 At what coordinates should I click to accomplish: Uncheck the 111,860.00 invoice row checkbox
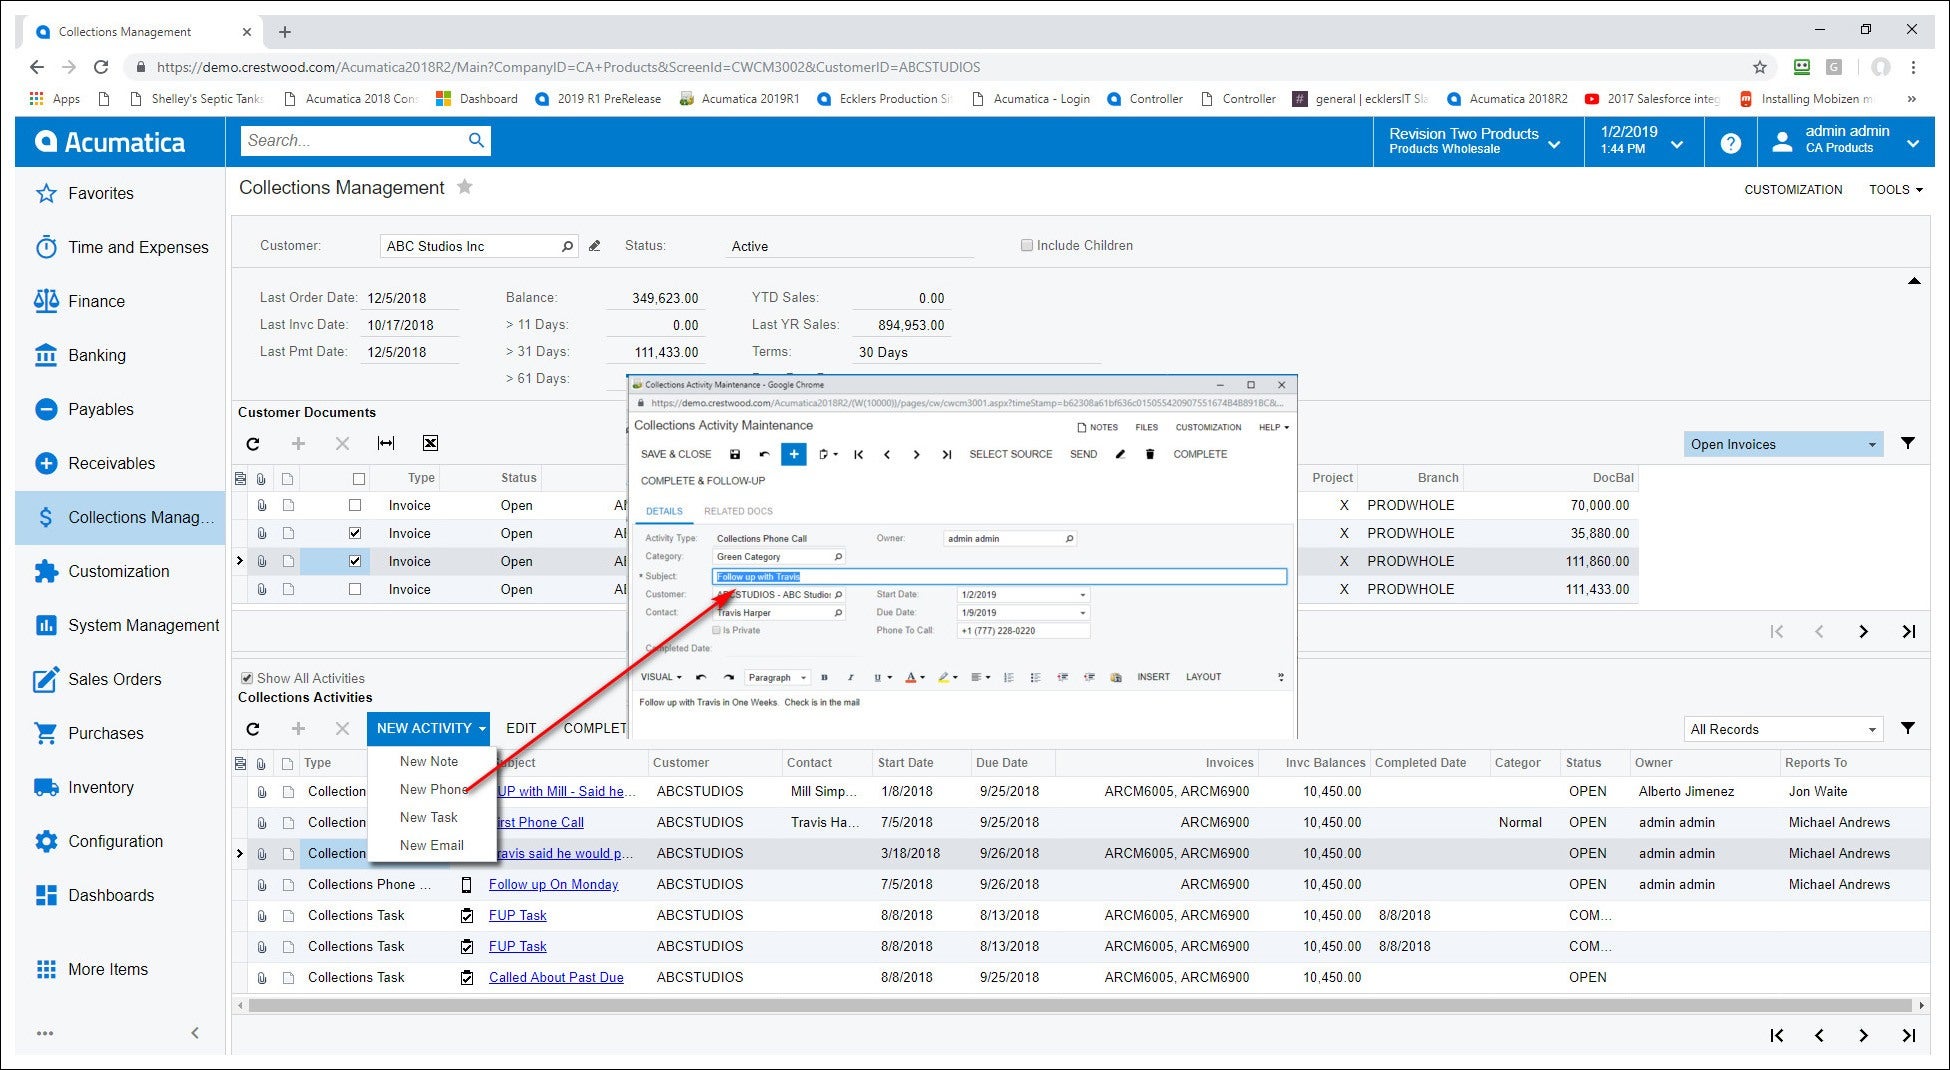tap(354, 561)
